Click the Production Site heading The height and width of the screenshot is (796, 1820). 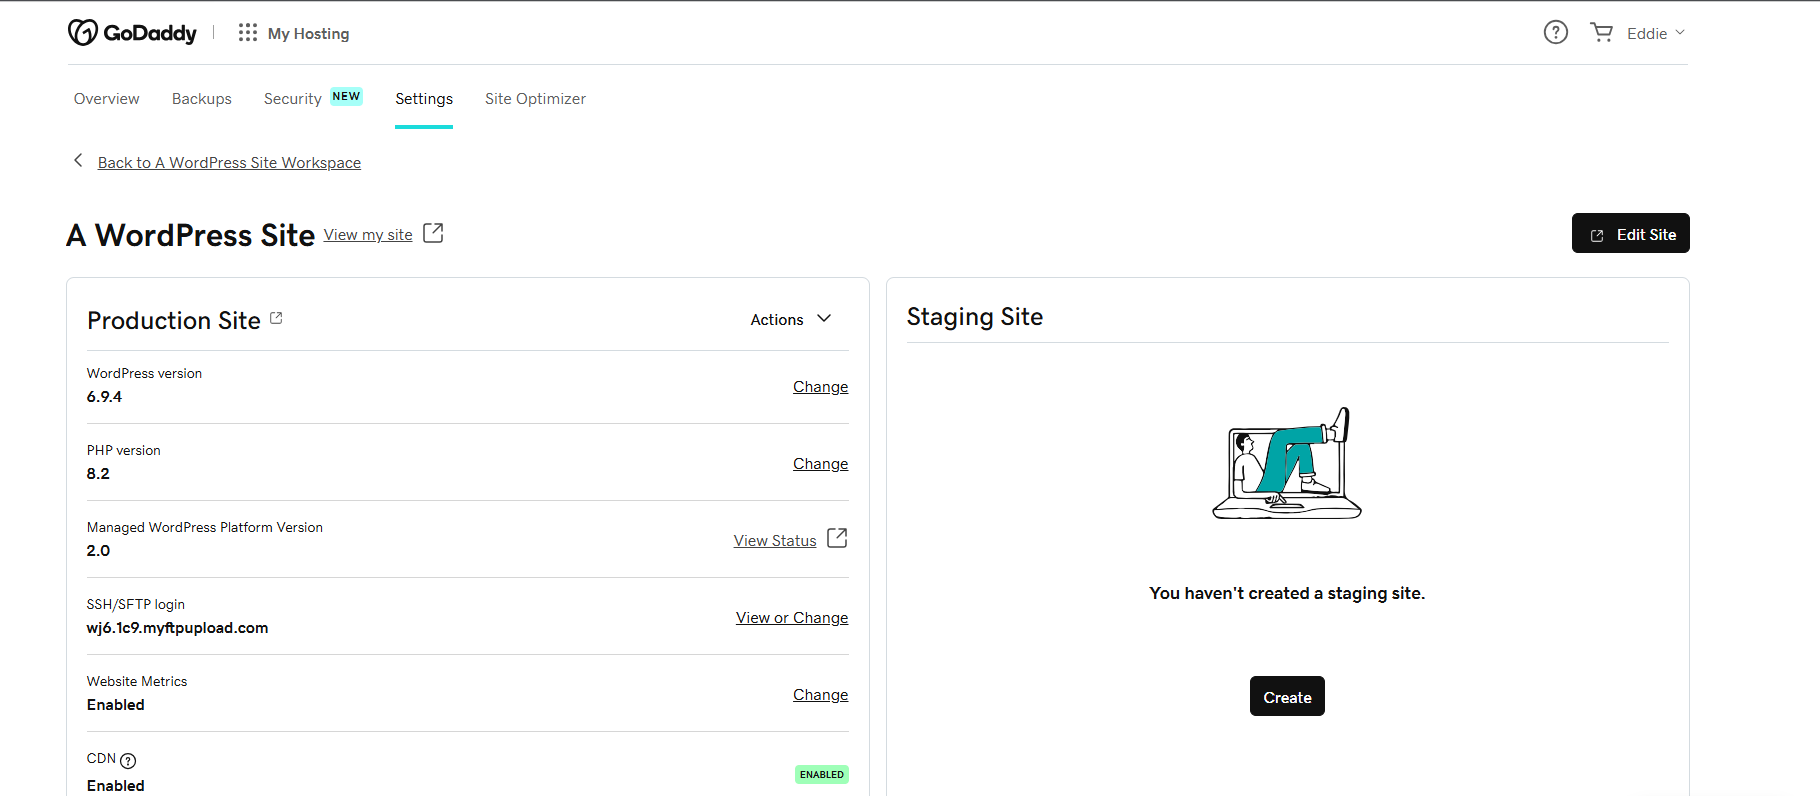(x=174, y=320)
